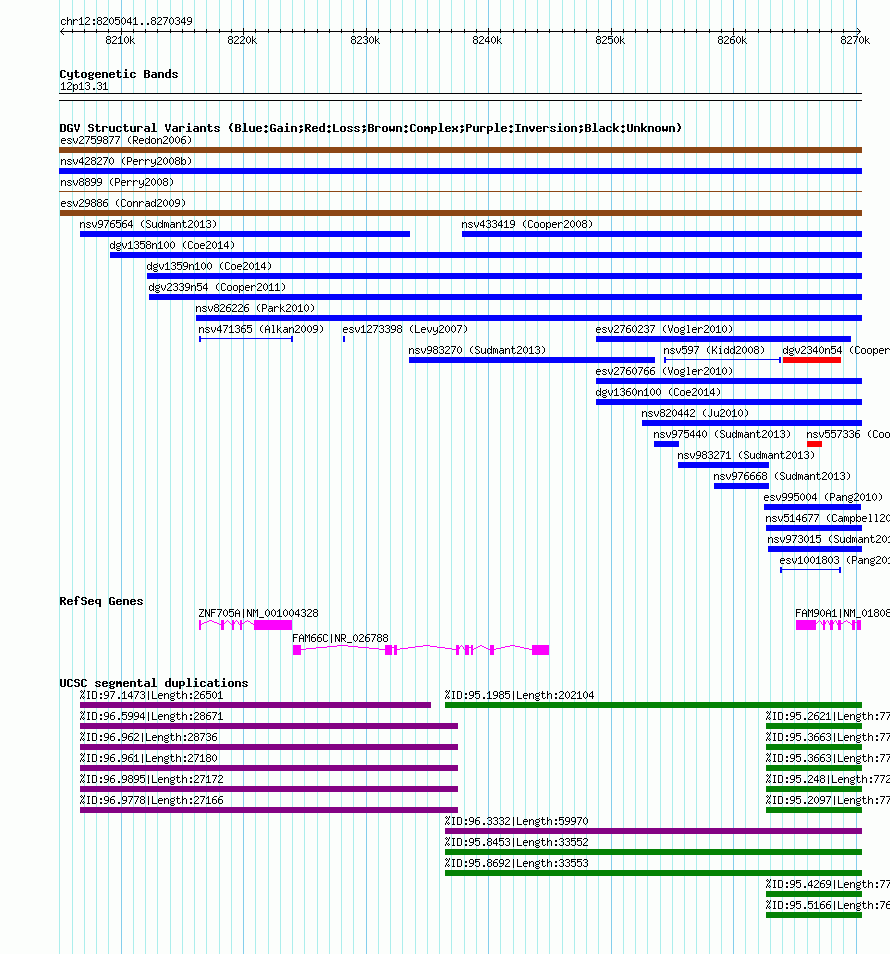Open green duplication ID:95.1985 Length:202104
This screenshot has height=954, width=890.
coord(653,705)
